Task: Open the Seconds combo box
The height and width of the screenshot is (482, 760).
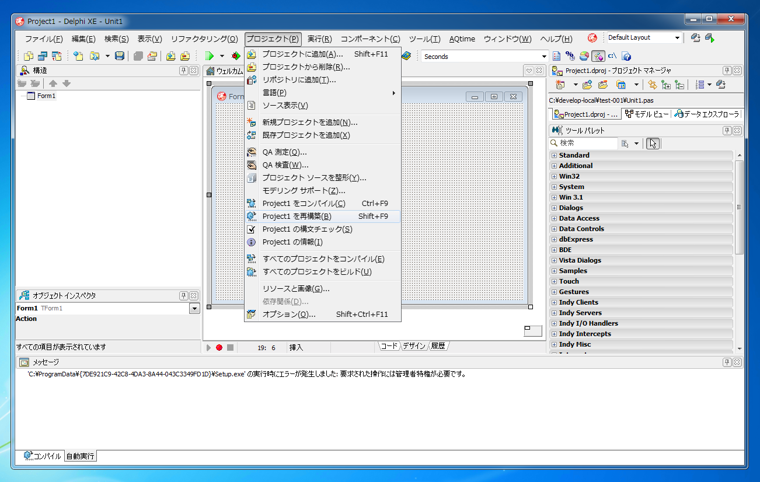Action: 544,56
